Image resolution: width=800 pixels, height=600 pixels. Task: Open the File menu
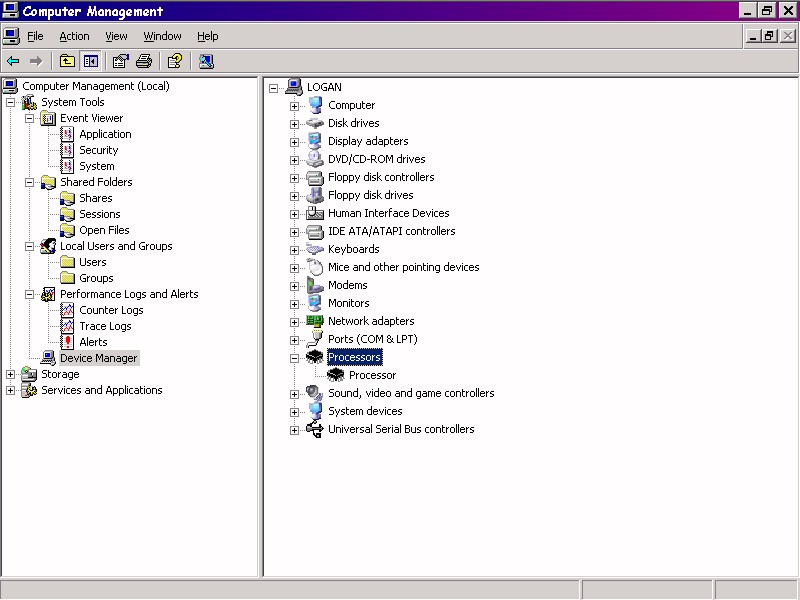pos(35,36)
